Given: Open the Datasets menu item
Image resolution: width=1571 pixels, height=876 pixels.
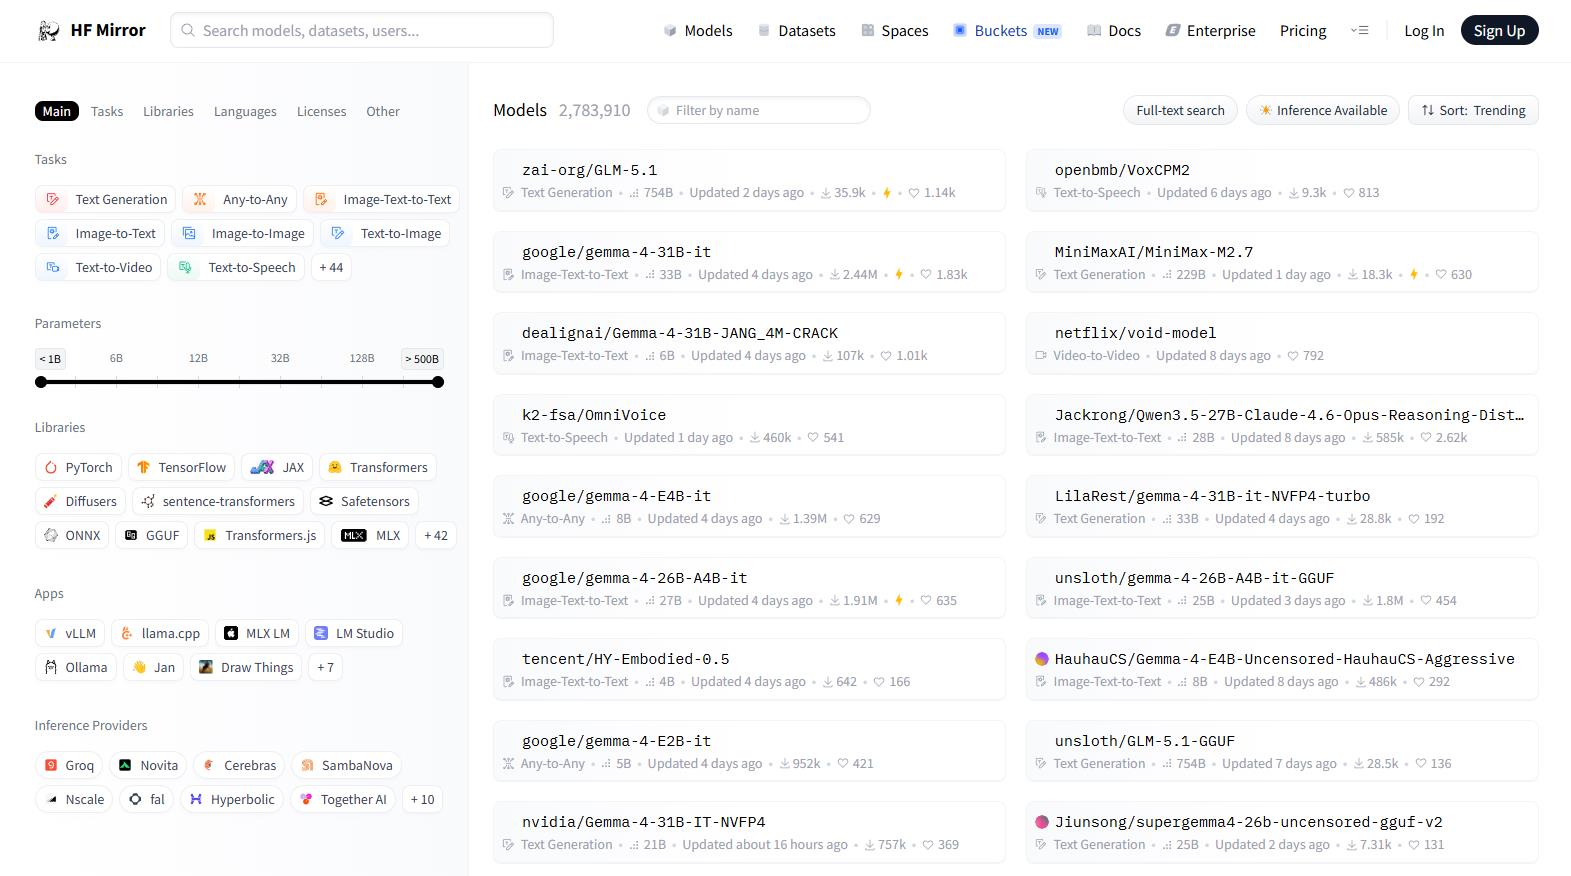Looking at the screenshot, I should pos(796,31).
